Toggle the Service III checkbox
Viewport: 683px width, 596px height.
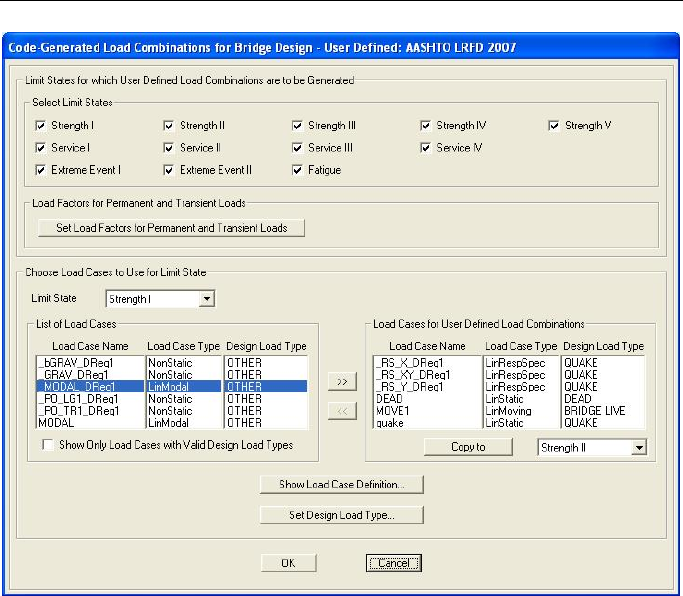coord(297,148)
